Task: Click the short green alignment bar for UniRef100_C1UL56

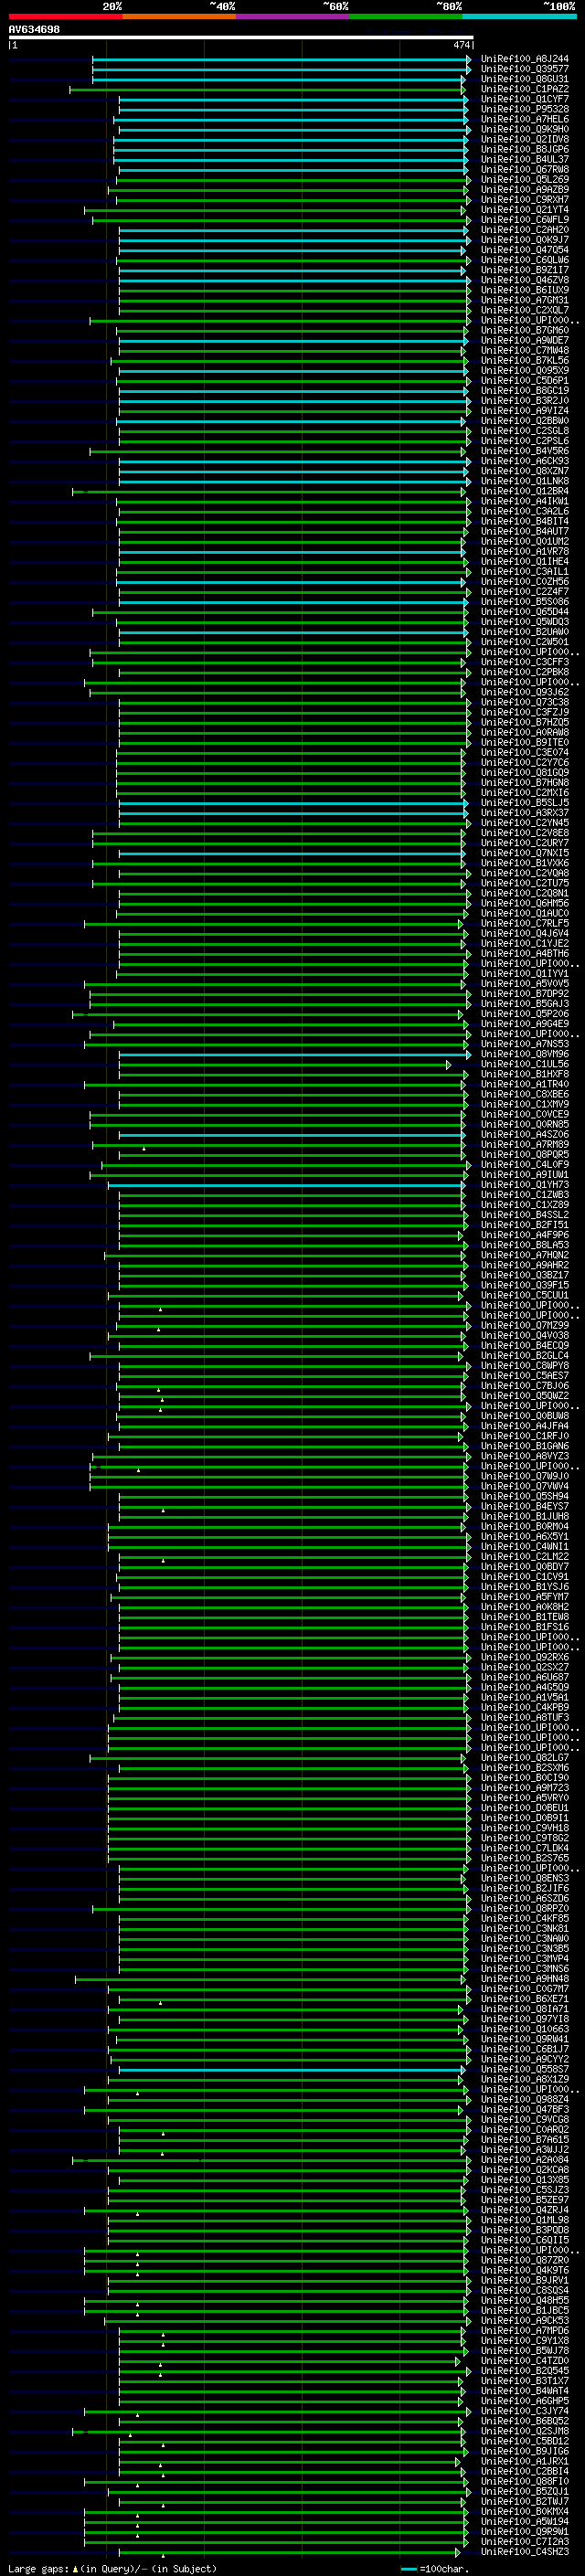Action: [x=284, y=1064]
